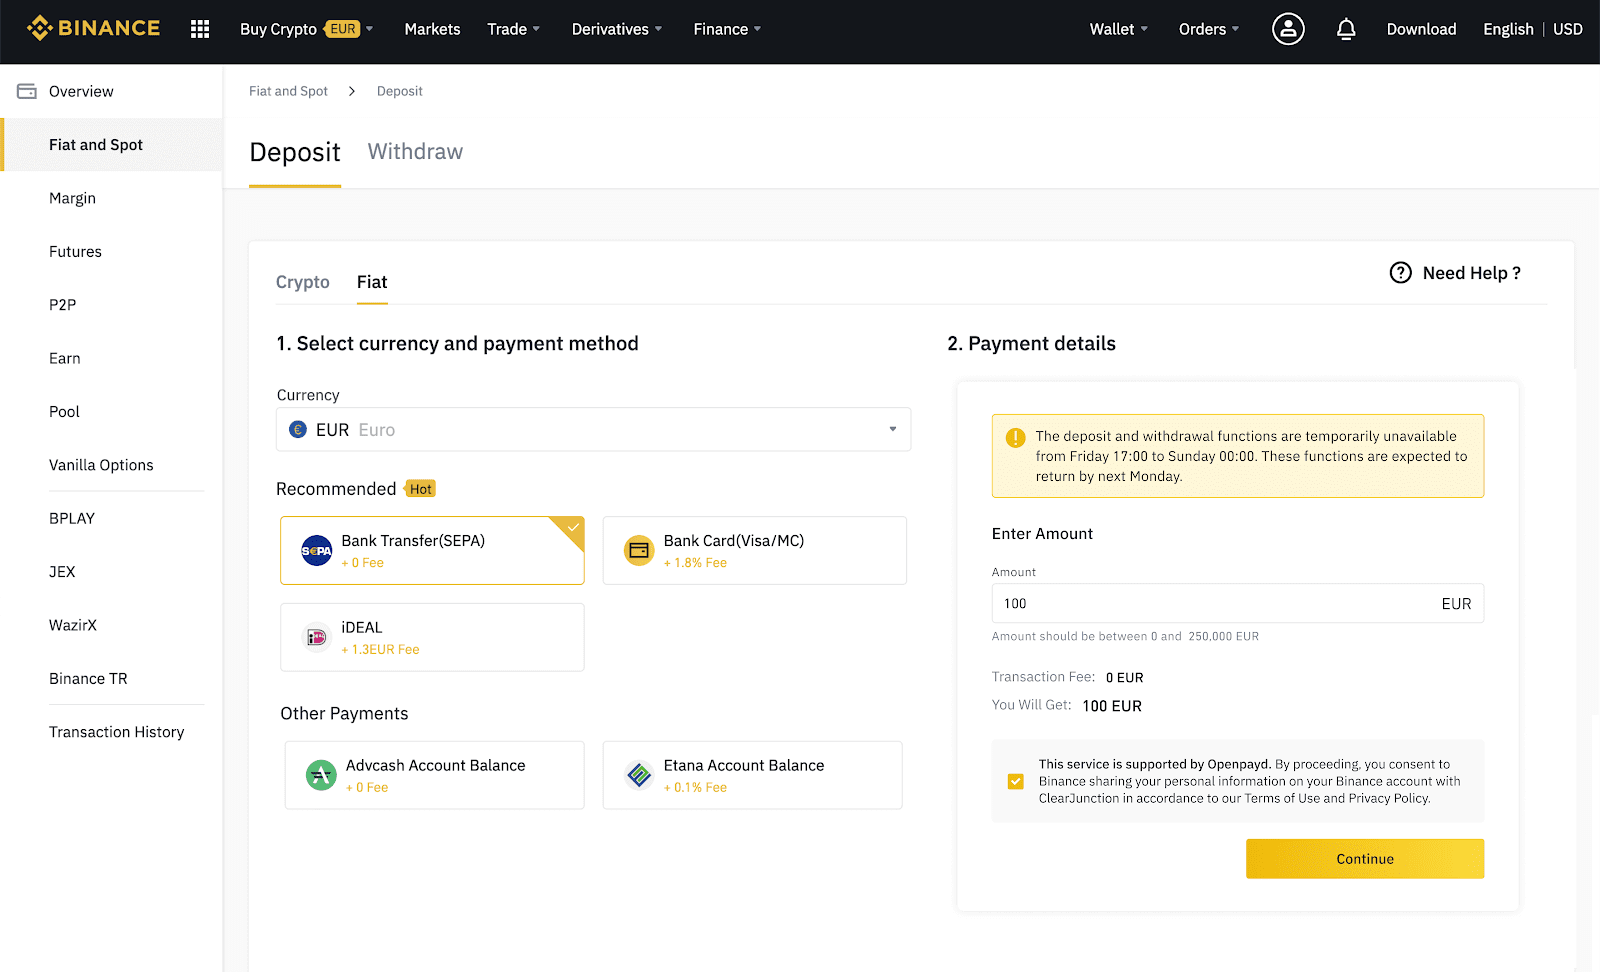Switch to the Deposit tab

[295, 153]
